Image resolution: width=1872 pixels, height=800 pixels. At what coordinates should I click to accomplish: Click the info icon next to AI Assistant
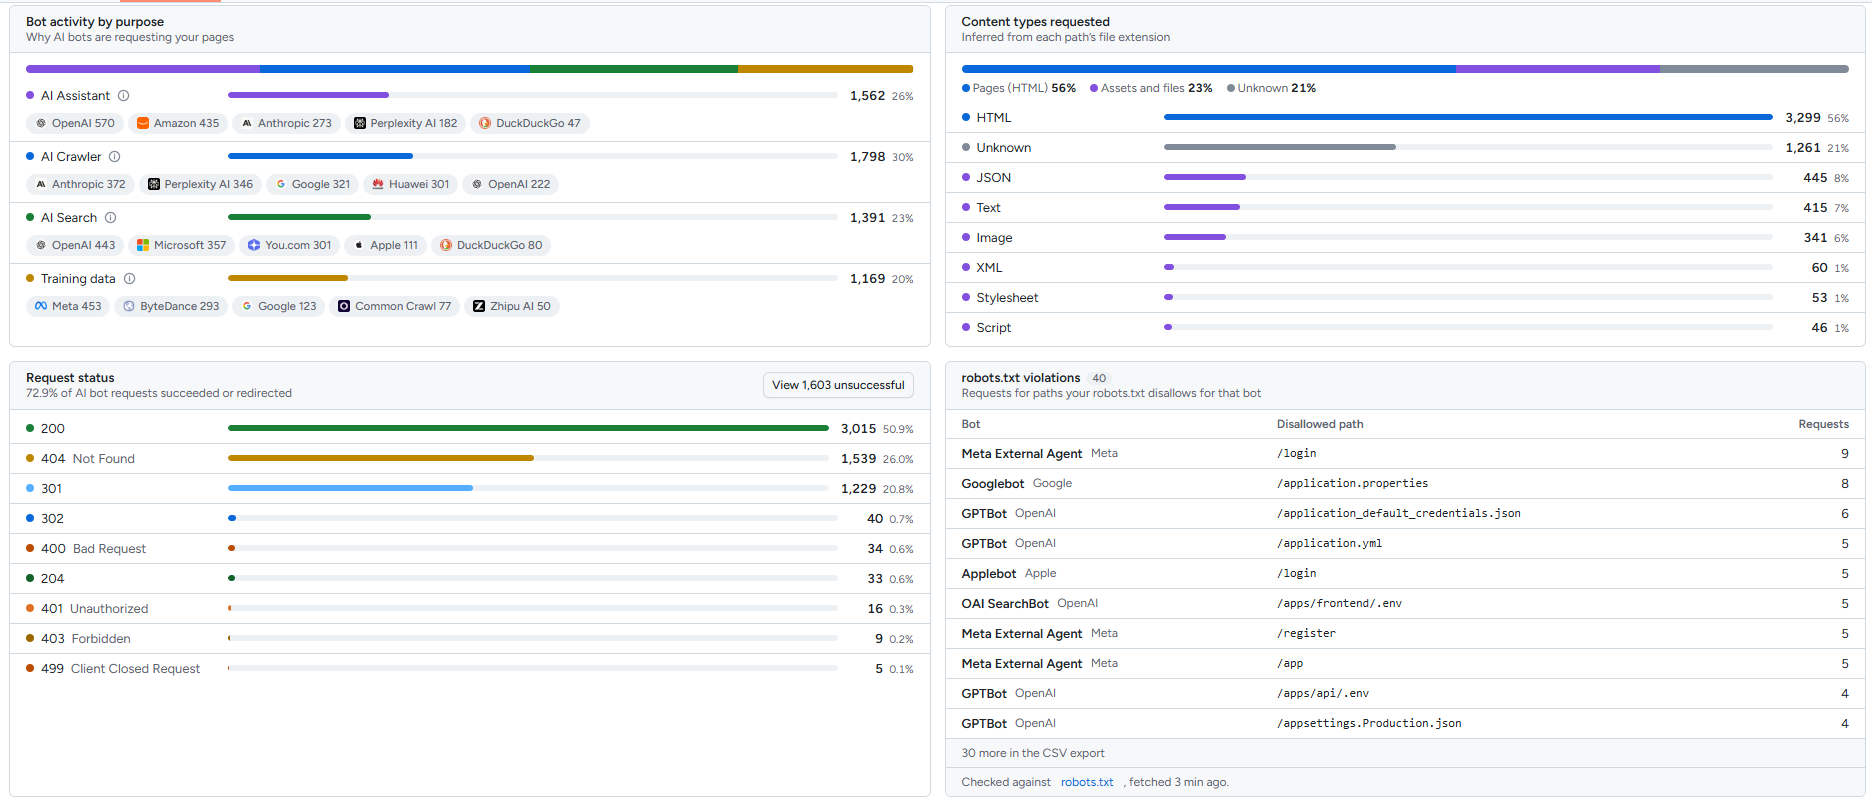point(124,96)
